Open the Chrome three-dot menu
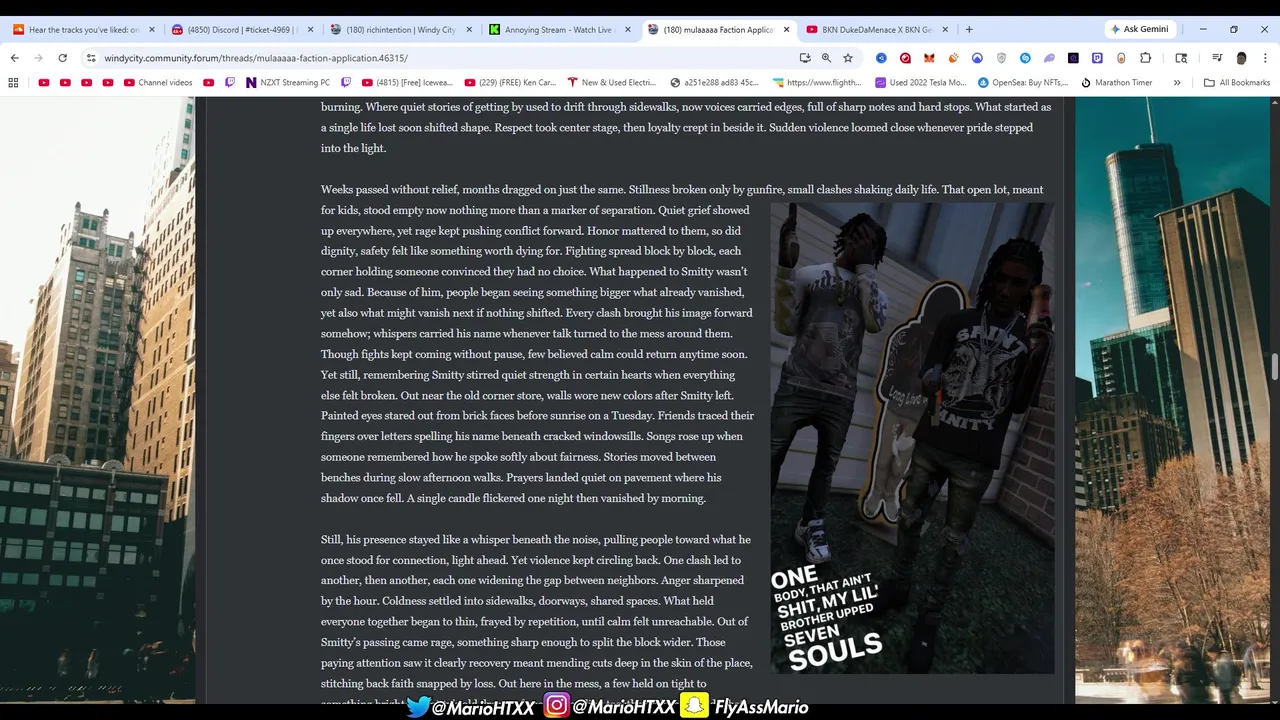The image size is (1280, 720). click(x=1264, y=58)
